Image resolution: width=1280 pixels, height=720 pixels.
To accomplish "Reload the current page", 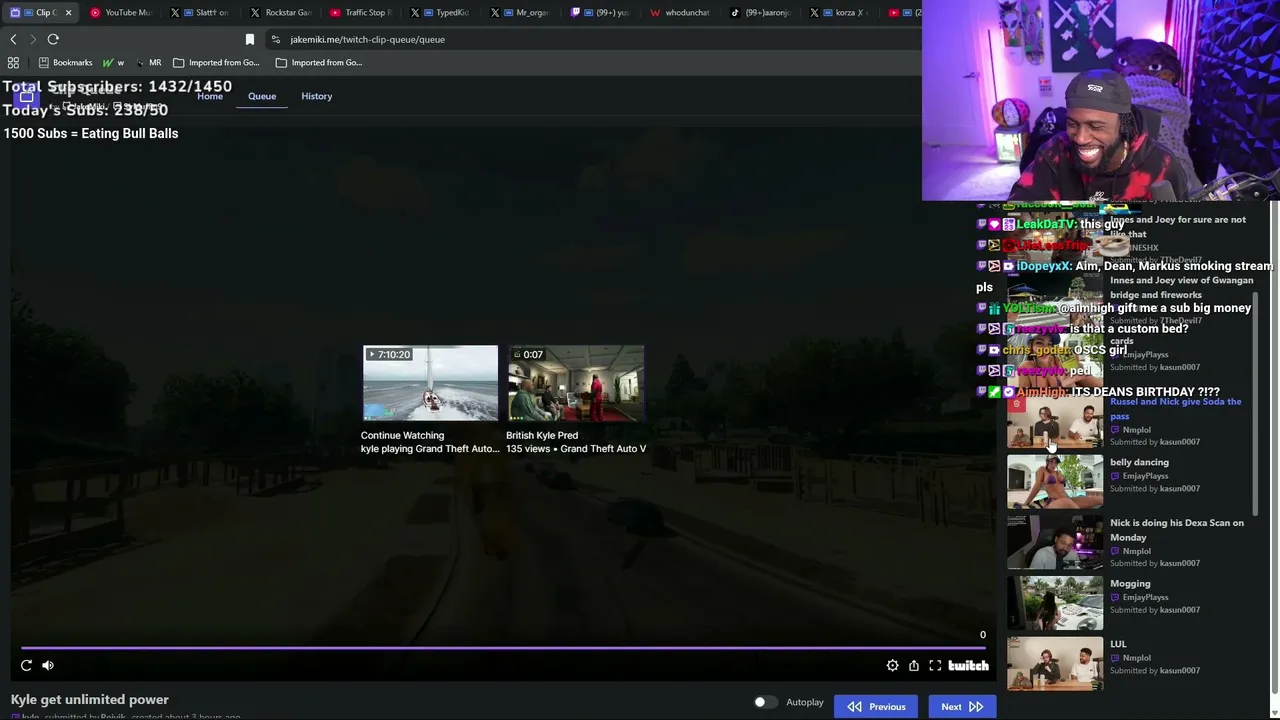I will click(53, 39).
